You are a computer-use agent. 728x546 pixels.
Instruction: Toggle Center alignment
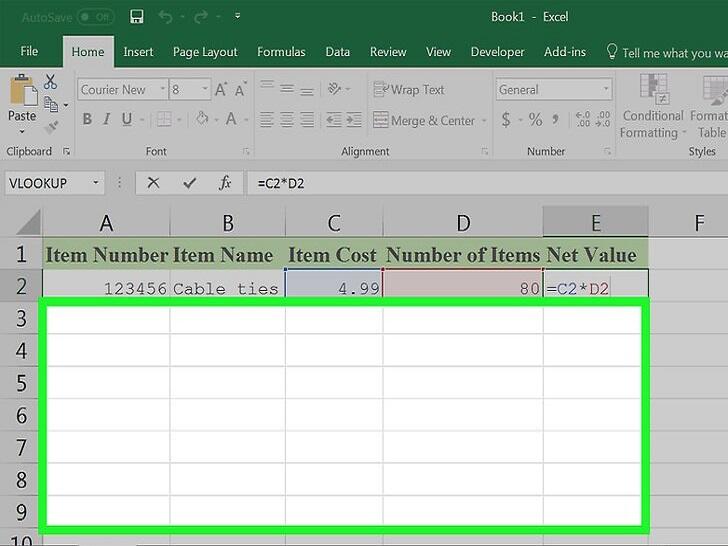[287, 120]
